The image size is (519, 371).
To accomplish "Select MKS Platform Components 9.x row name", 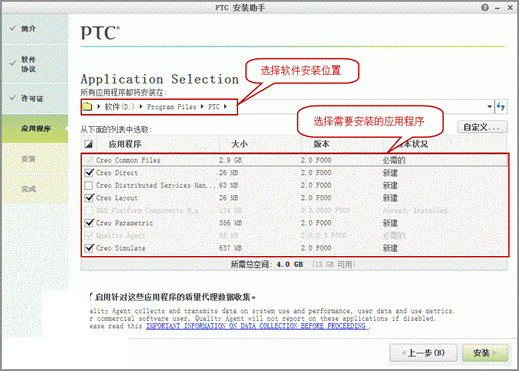I will (x=147, y=210).
